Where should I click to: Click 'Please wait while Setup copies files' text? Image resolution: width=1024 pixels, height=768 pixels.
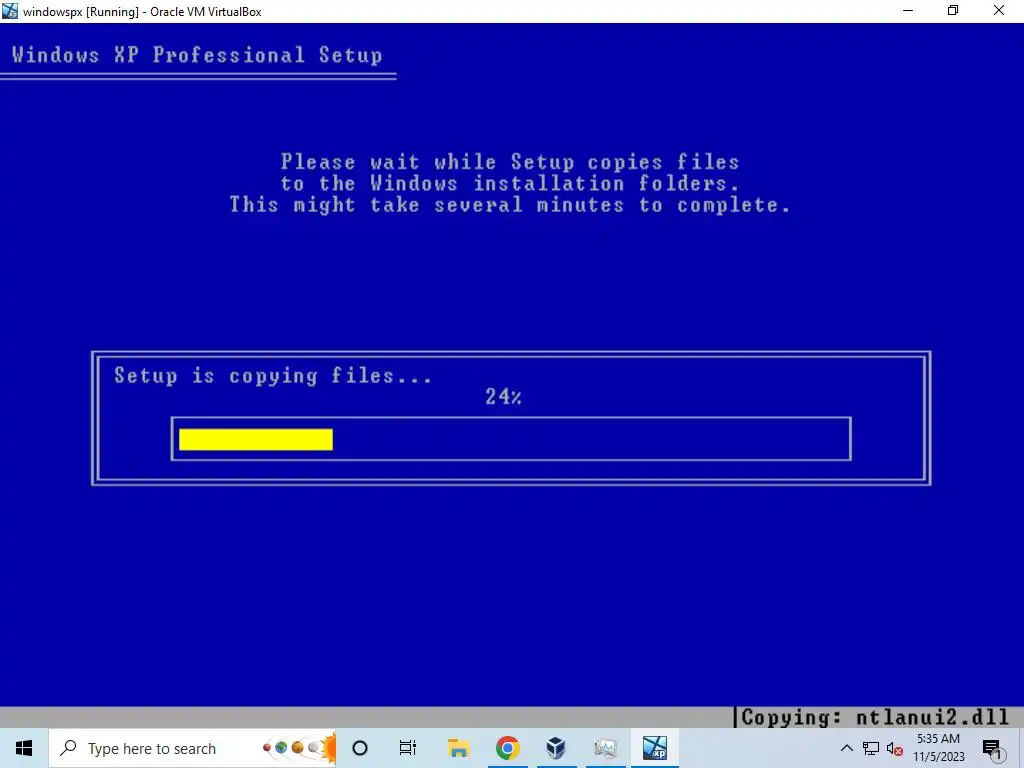click(510, 161)
